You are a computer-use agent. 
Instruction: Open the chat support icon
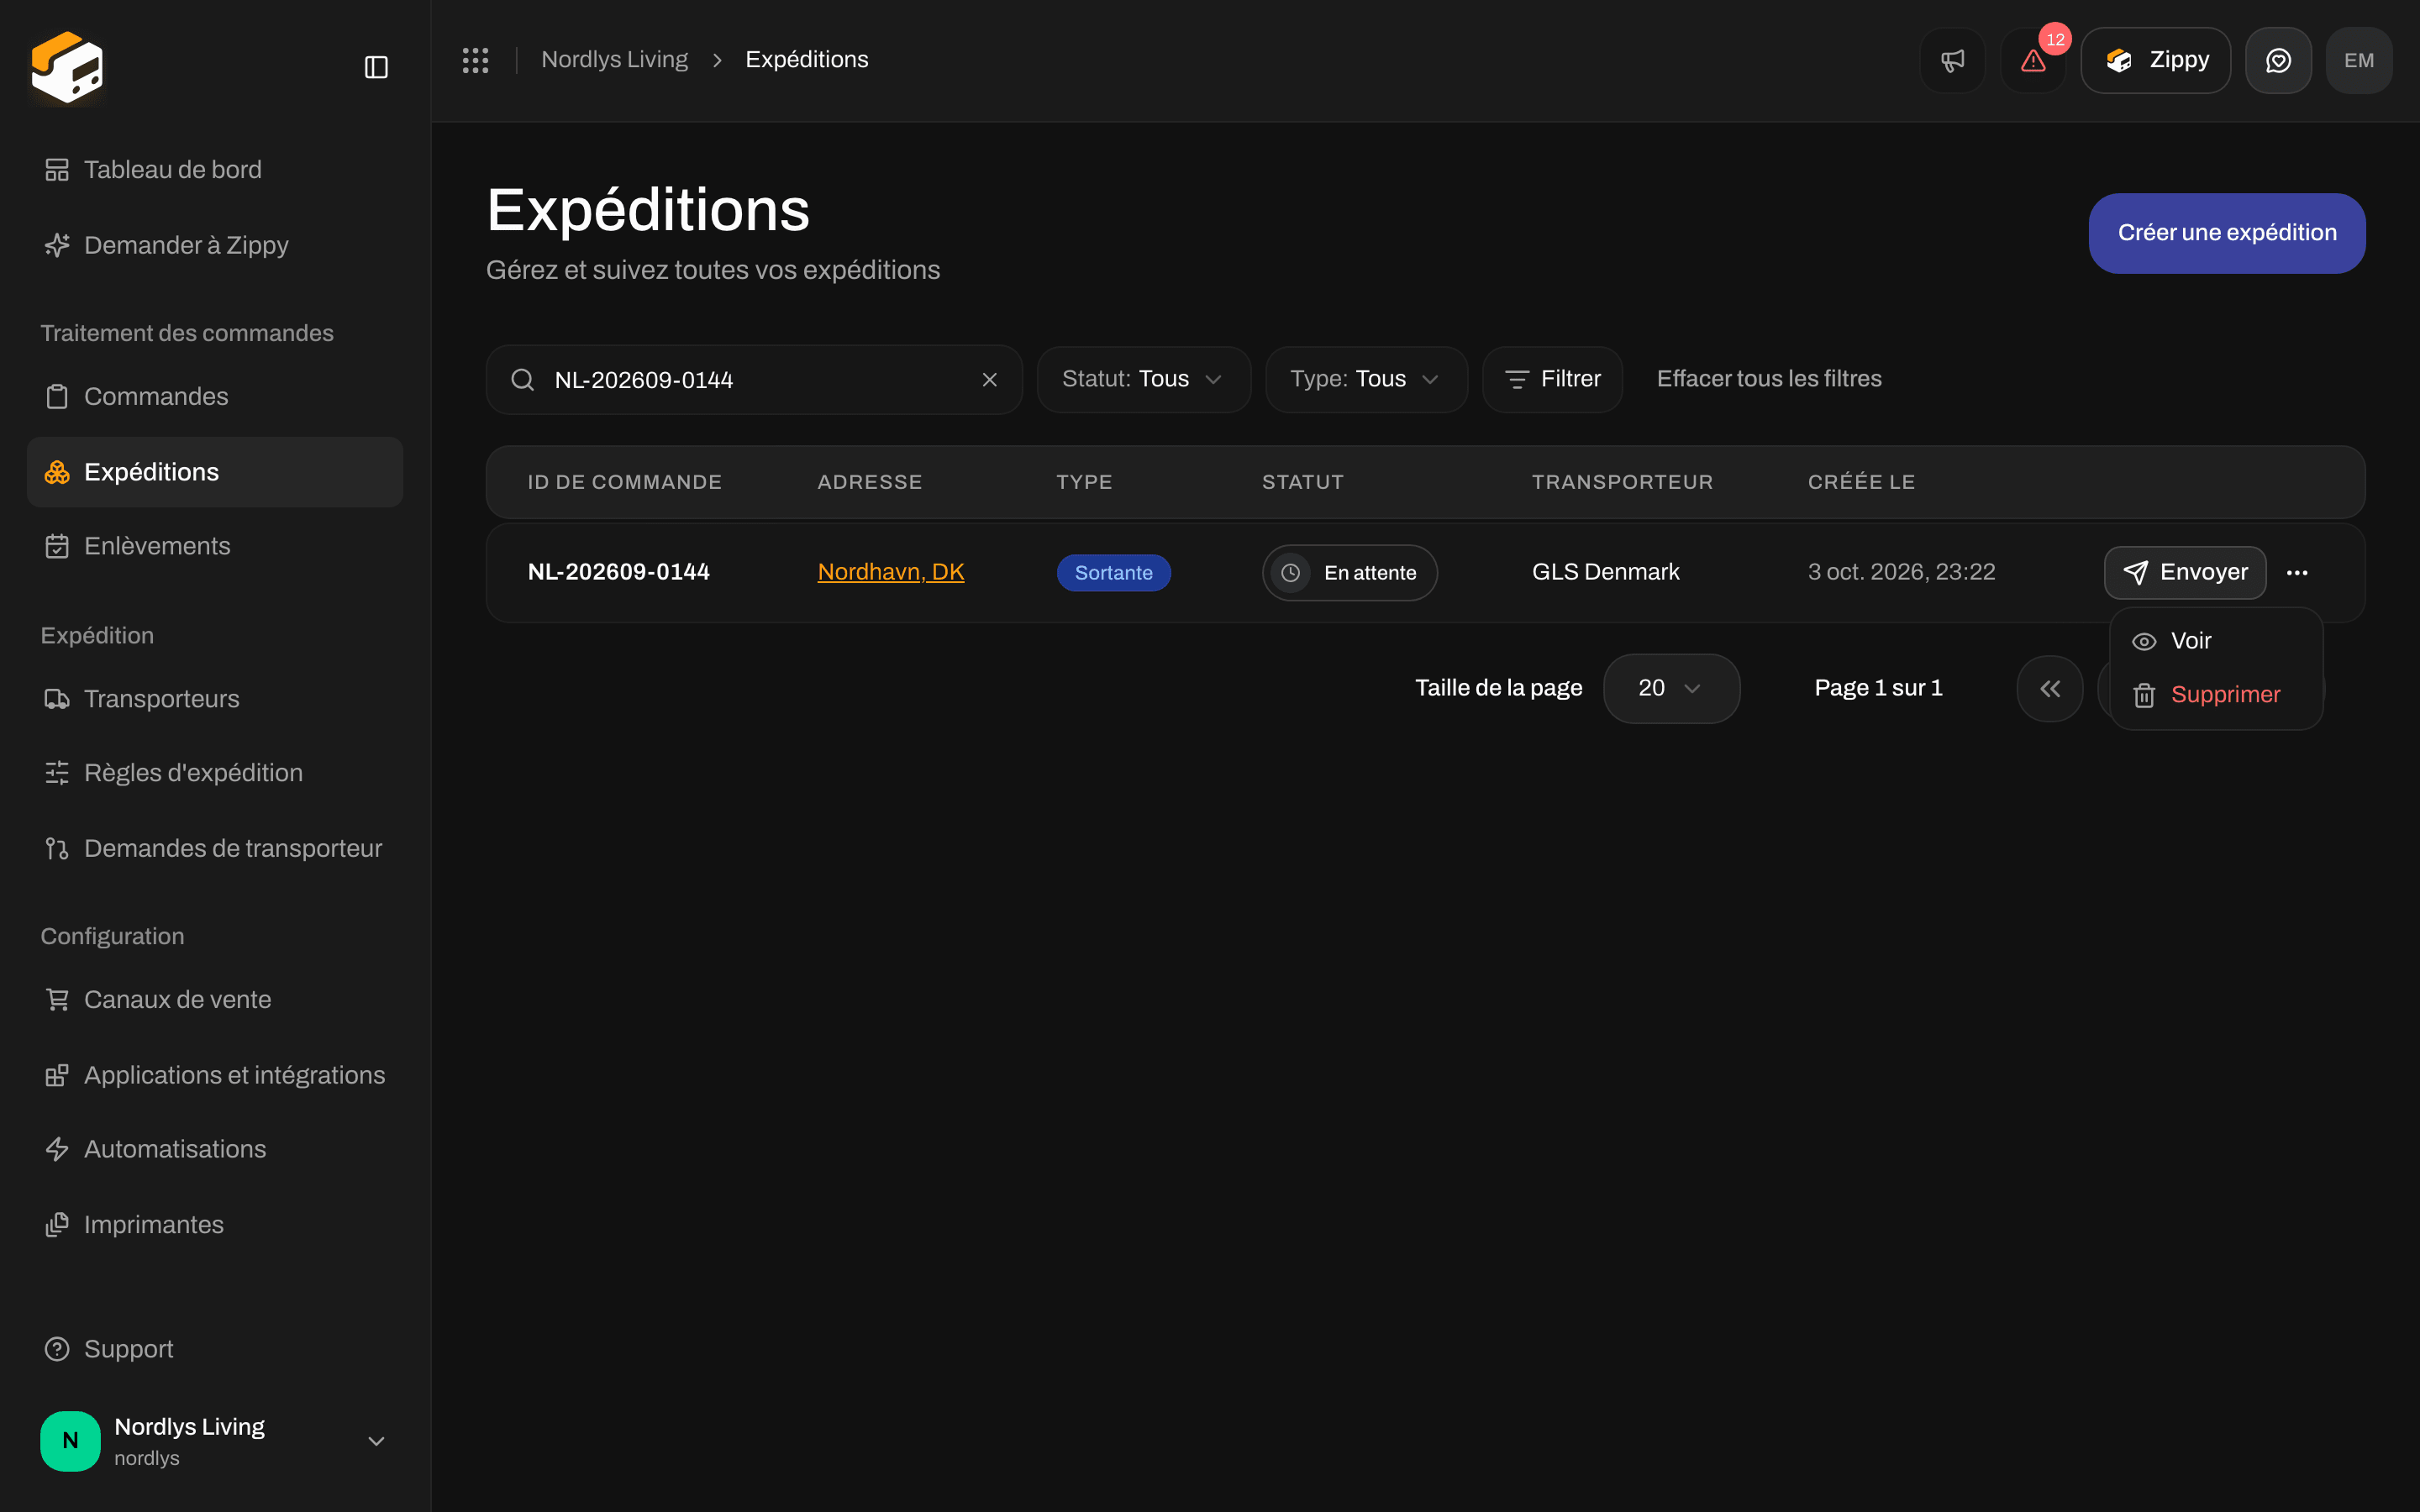(2278, 60)
